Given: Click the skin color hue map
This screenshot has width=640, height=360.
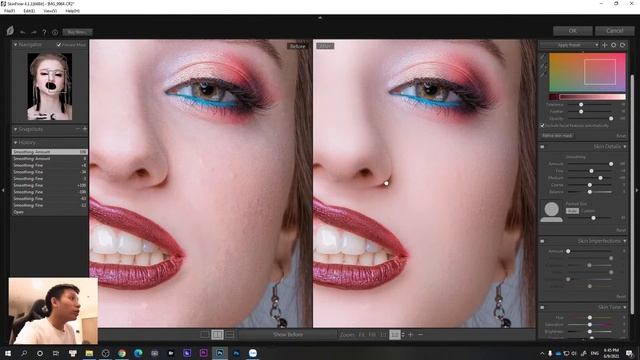Looking at the screenshot, I should point(587,72).
